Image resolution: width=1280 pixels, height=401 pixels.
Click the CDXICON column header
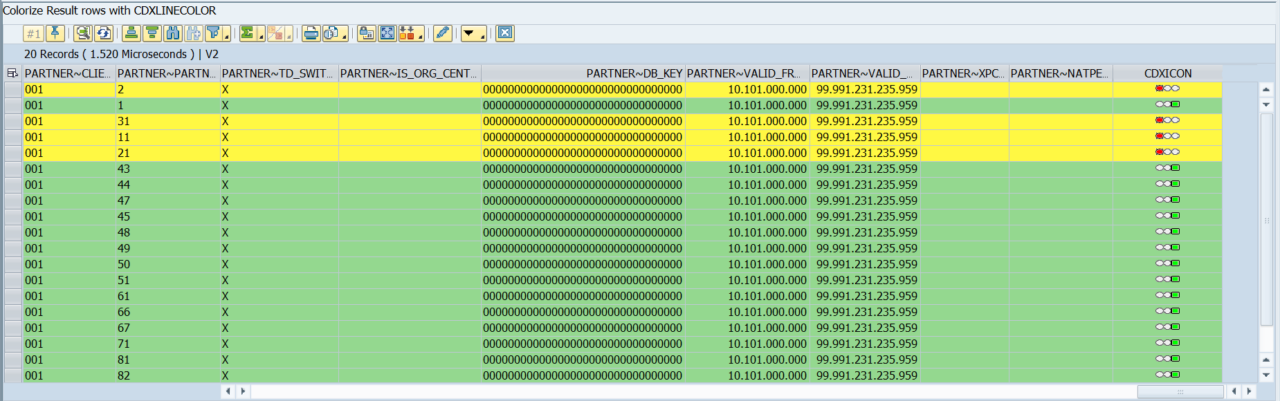coord(1167,73)
